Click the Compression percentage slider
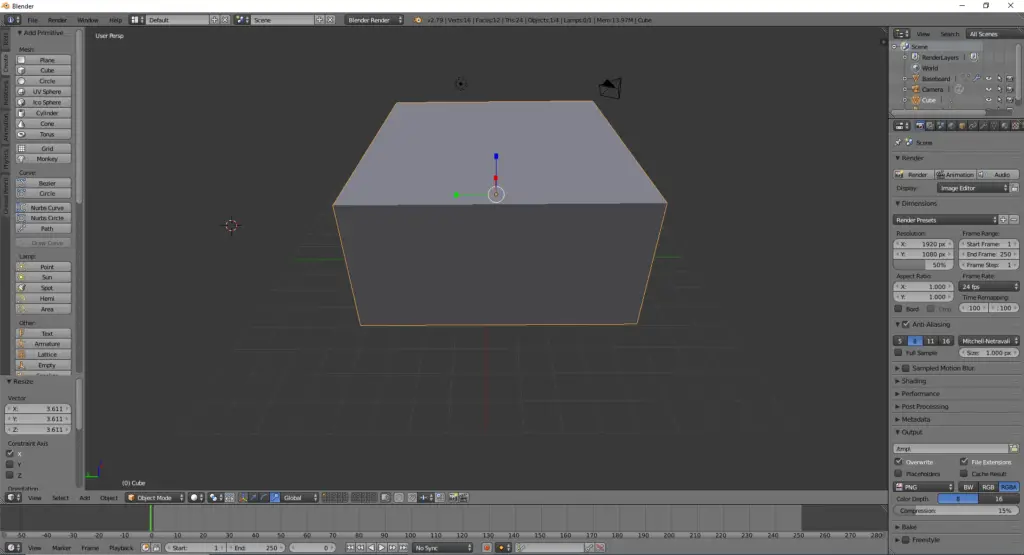The image size is (1024, 555). (x=955, y=511)
